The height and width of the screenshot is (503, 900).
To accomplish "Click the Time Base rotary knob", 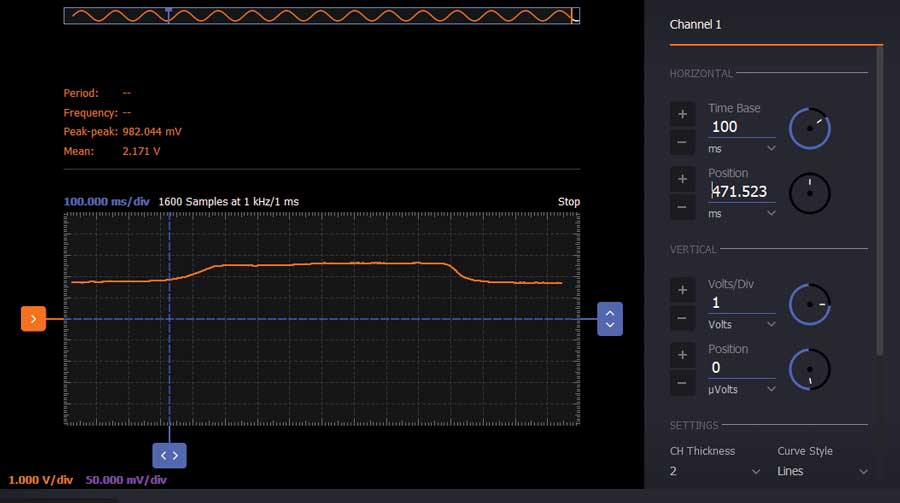I will pyautogui.click(x=810, y=128).
